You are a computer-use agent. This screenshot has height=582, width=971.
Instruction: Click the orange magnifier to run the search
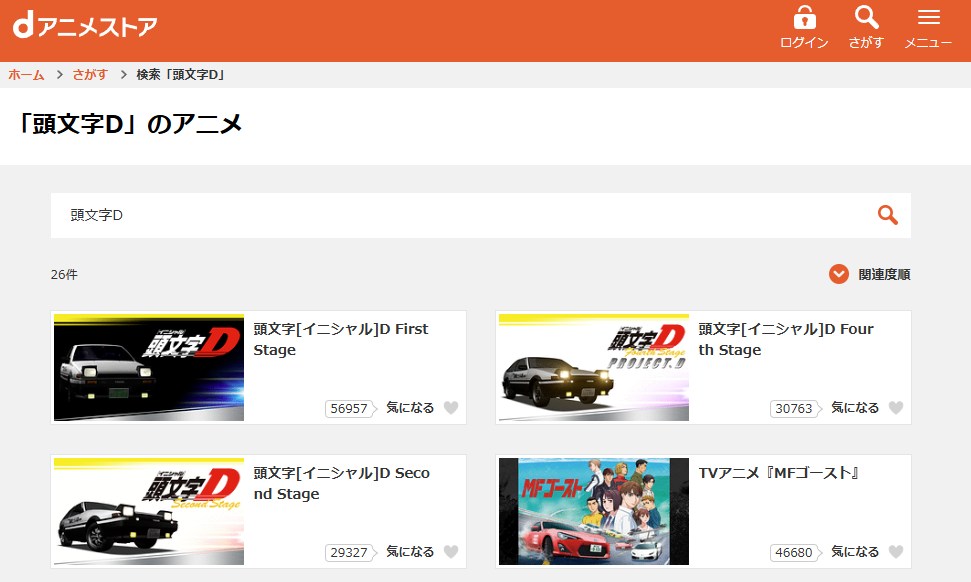pos(886,215)
